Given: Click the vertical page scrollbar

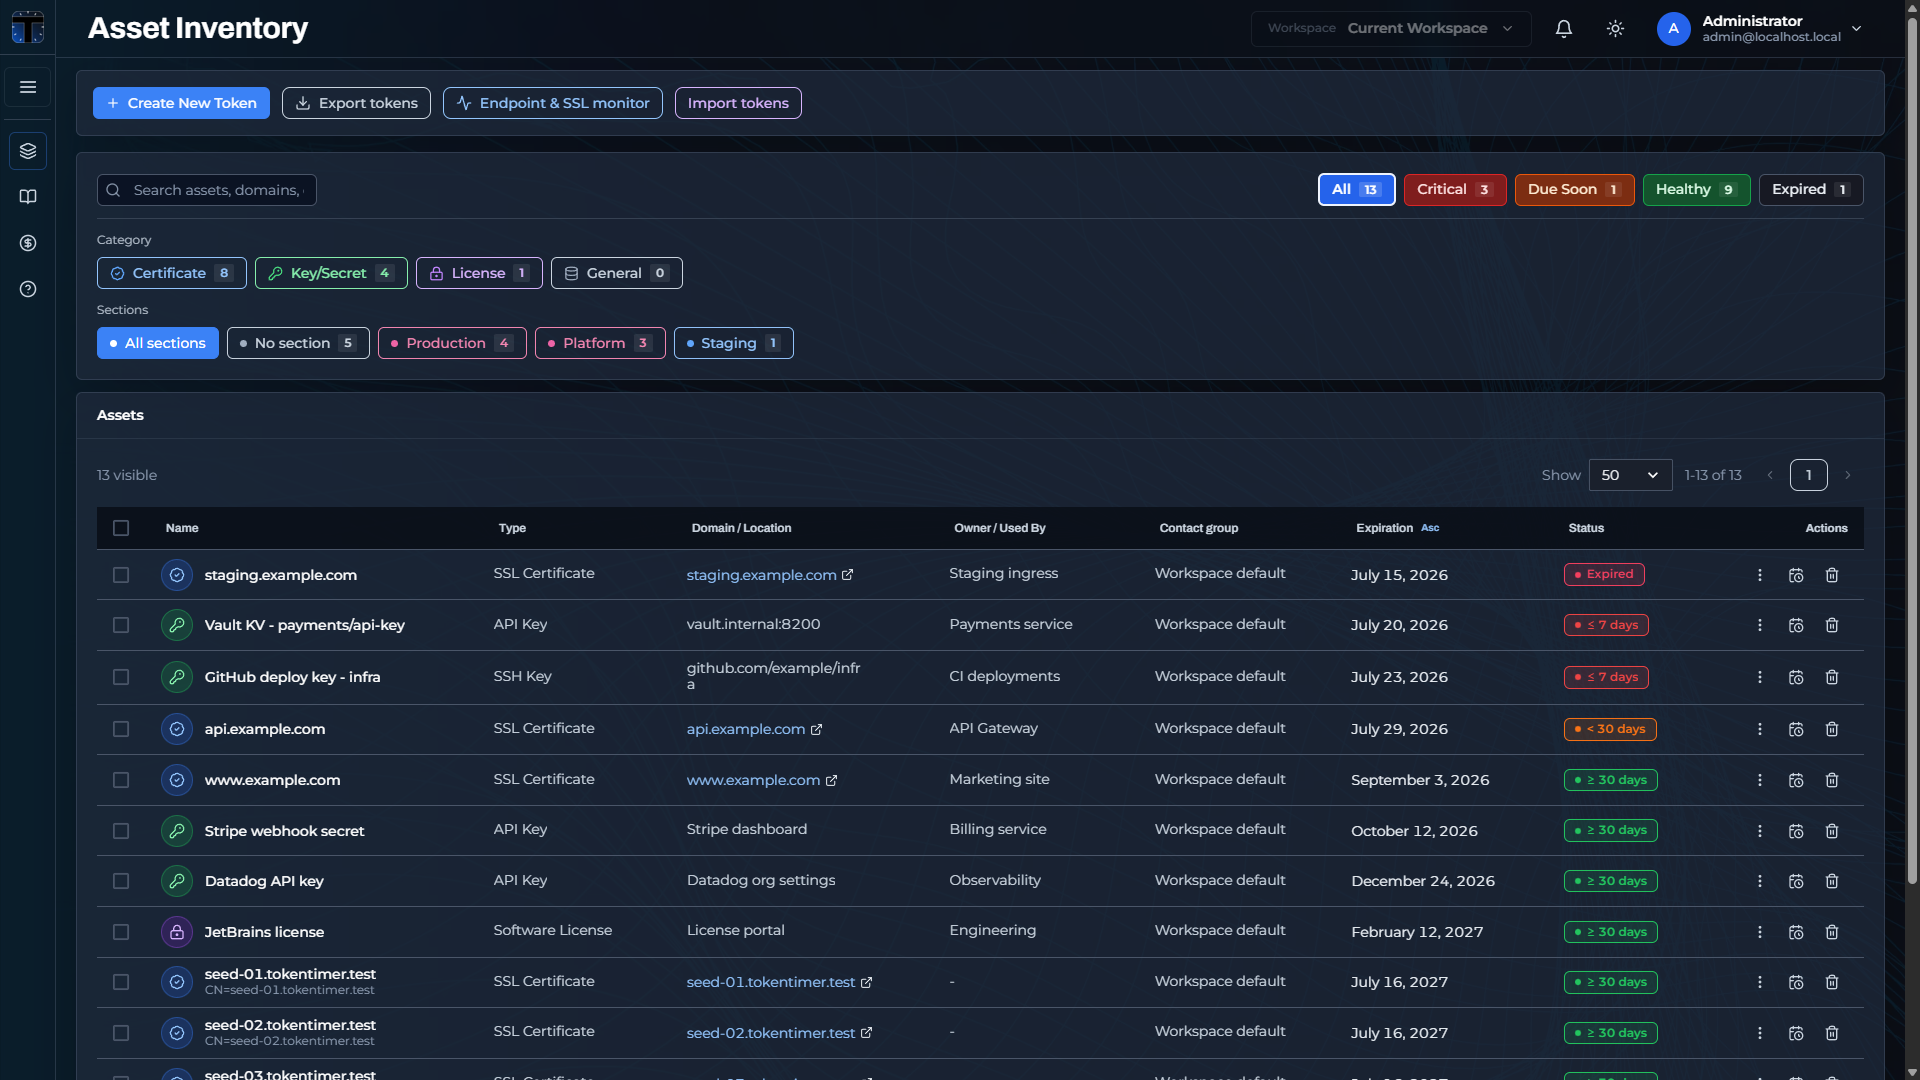Looking at the screenshot, I should tap(1912, 450).
